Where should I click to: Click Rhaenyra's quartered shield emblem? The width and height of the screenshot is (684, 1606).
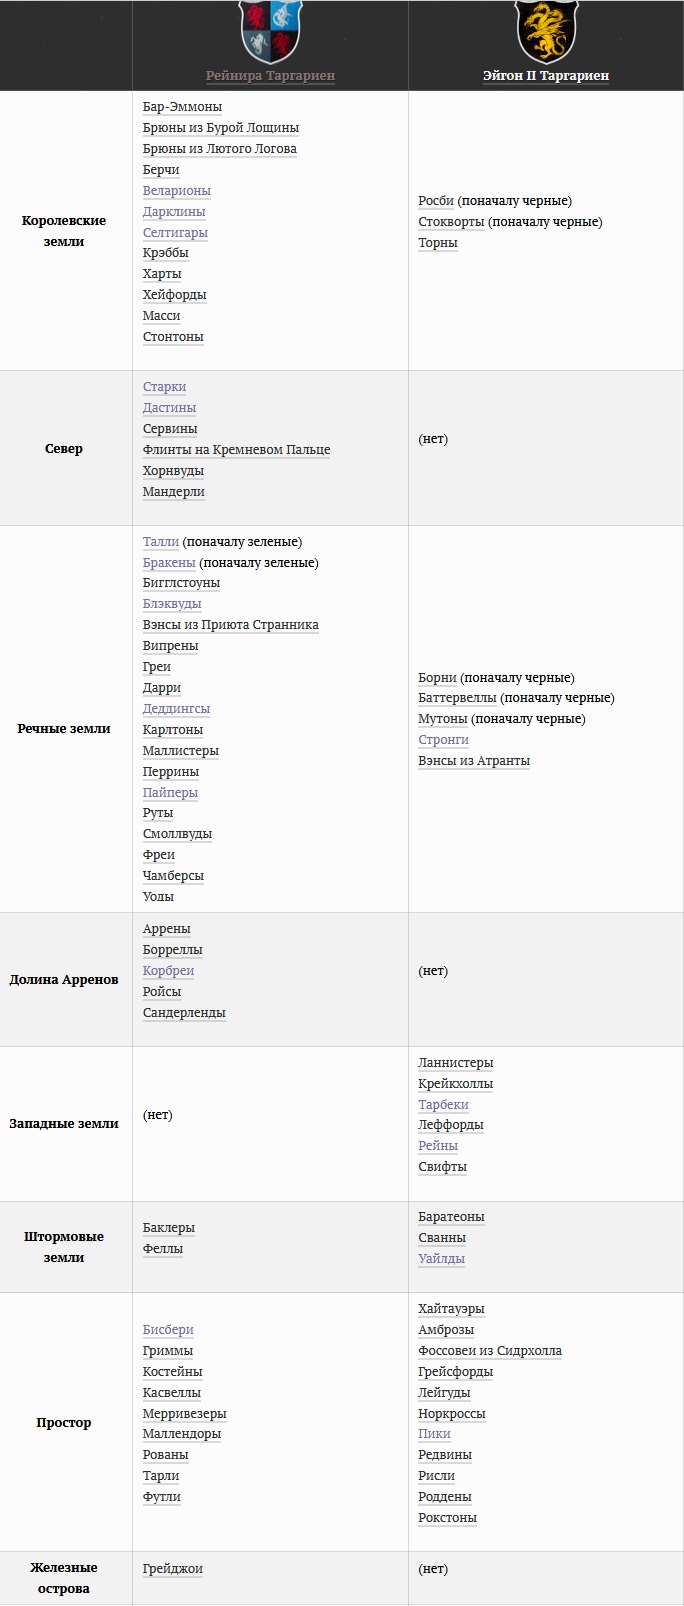tap(270, 32)
